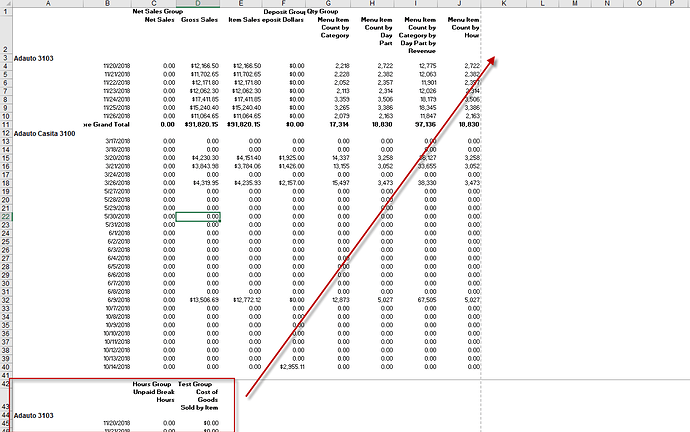
Task: Click $1,925.00 deposit cell
Action: pyautogui.click(x=291, y=158)
